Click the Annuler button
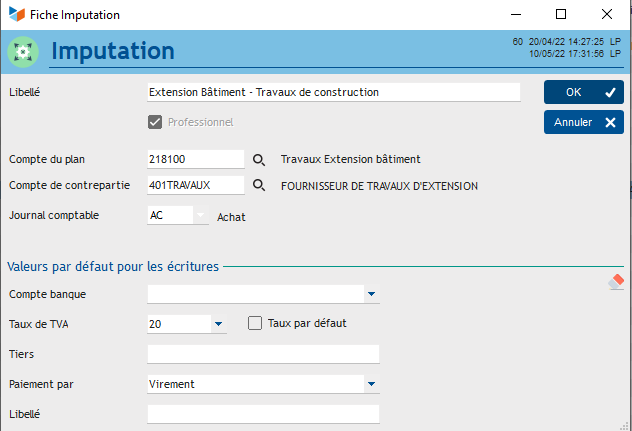The image size is (632, 431). [584, 123]
